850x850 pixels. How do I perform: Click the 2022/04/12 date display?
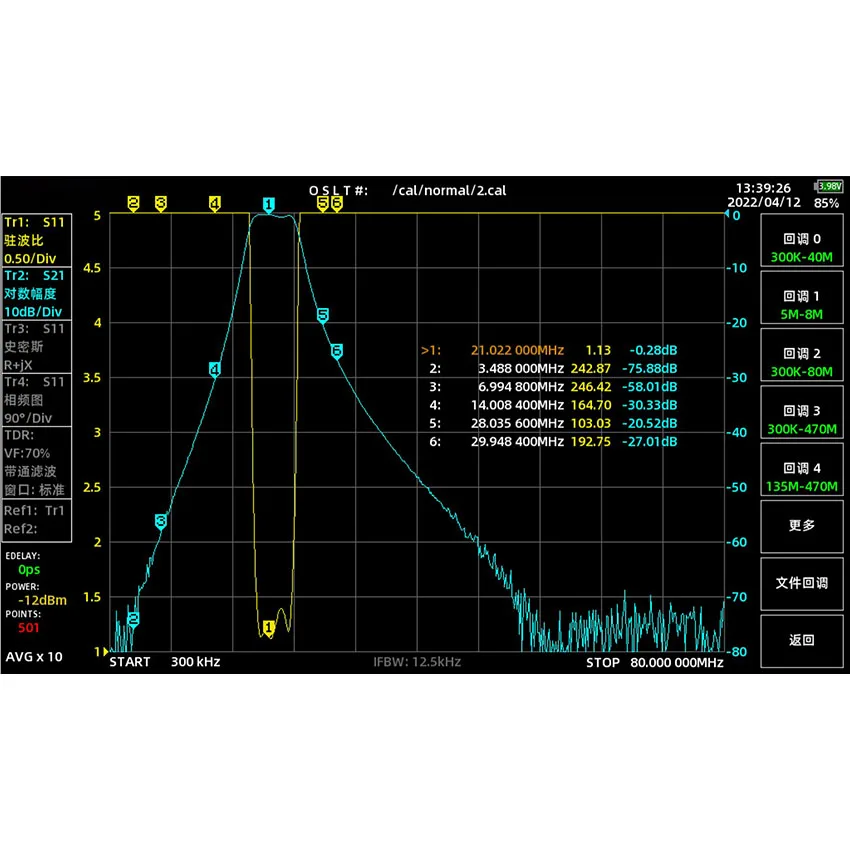tap(764, 202)
